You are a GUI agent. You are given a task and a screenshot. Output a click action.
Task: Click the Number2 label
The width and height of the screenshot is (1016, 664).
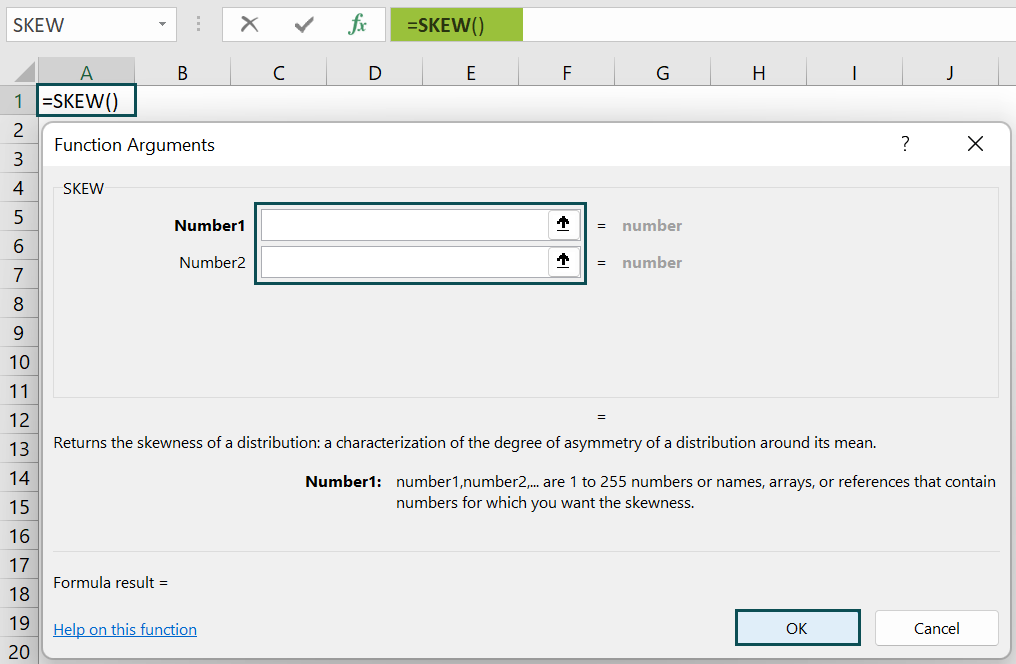tap(212, 262)
